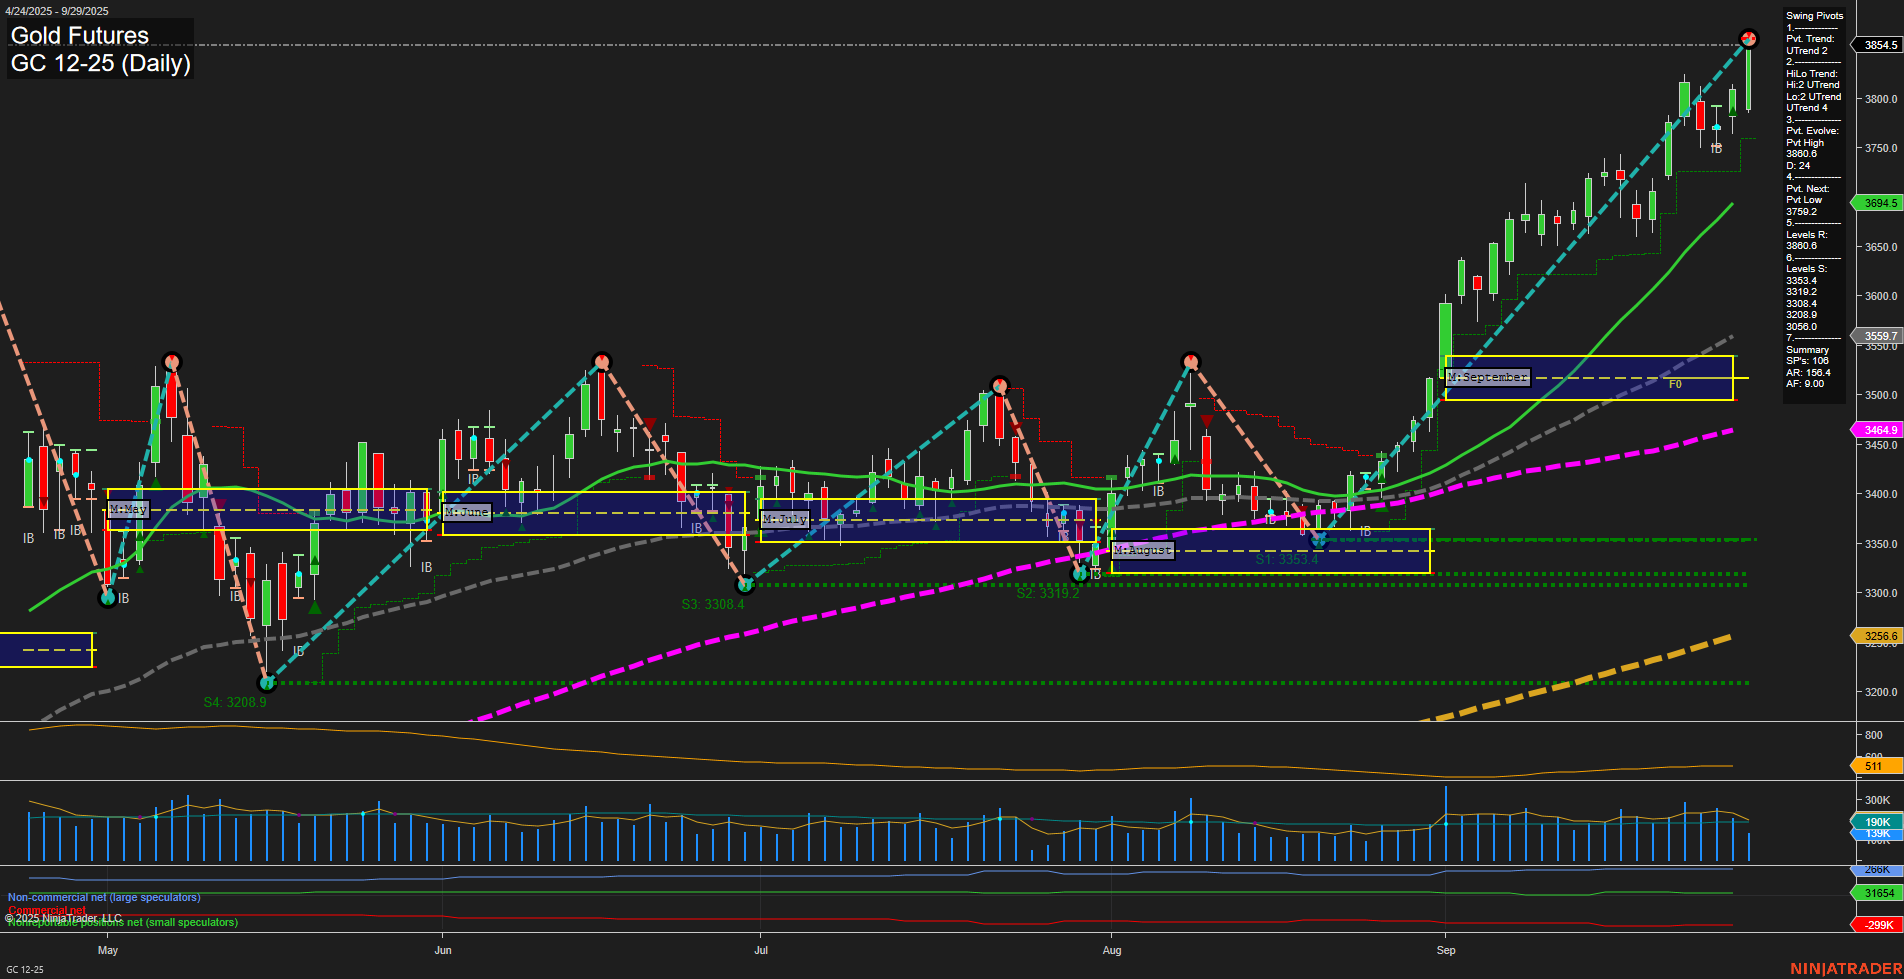This screenshot has height=979, width=1904.
Task: Expand the Swing Pivots panel header
Action: 1813,15
